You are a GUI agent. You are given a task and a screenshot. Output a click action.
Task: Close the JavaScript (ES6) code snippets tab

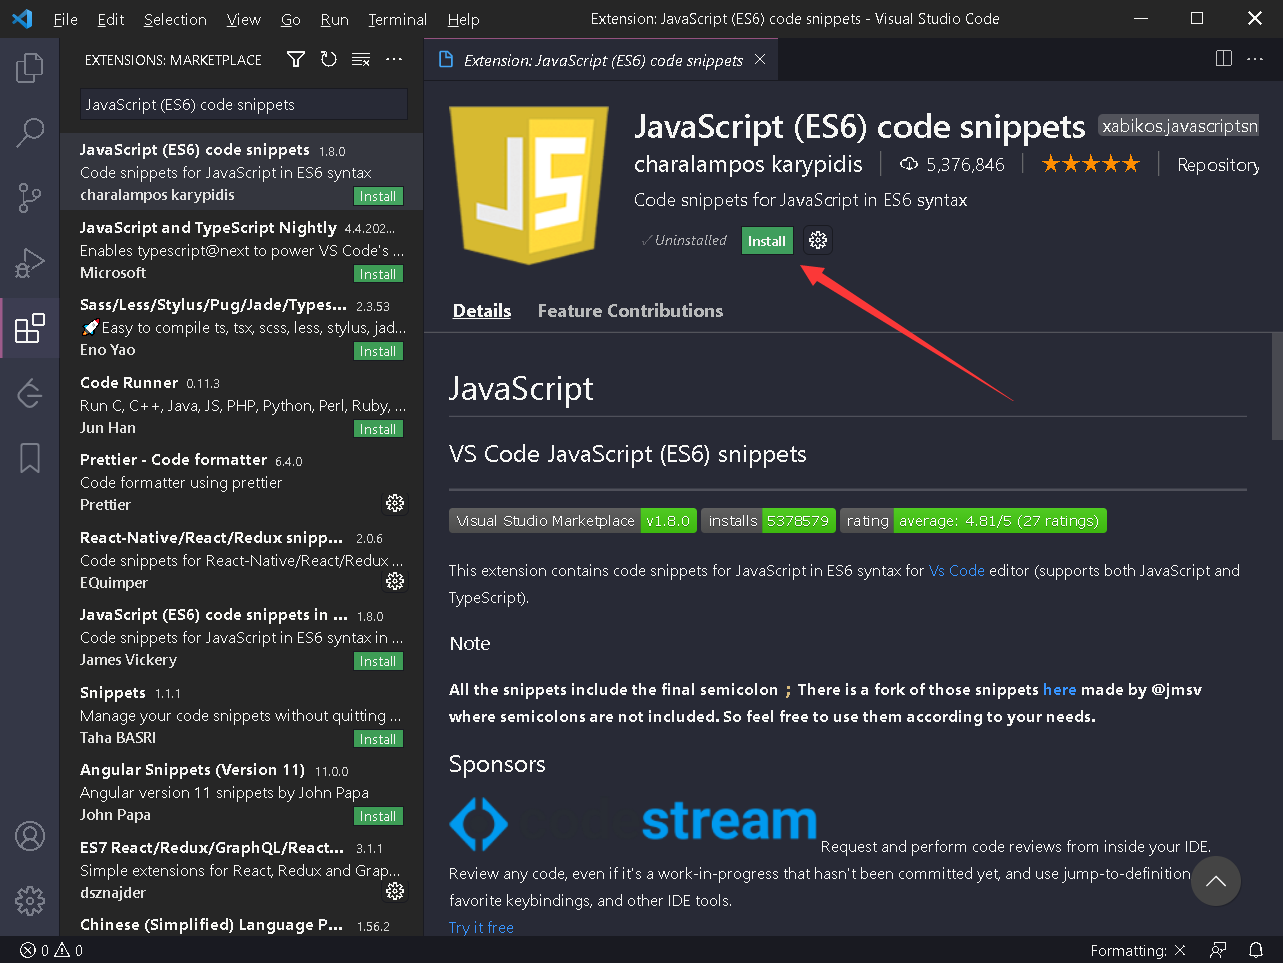tap(760, 60)
